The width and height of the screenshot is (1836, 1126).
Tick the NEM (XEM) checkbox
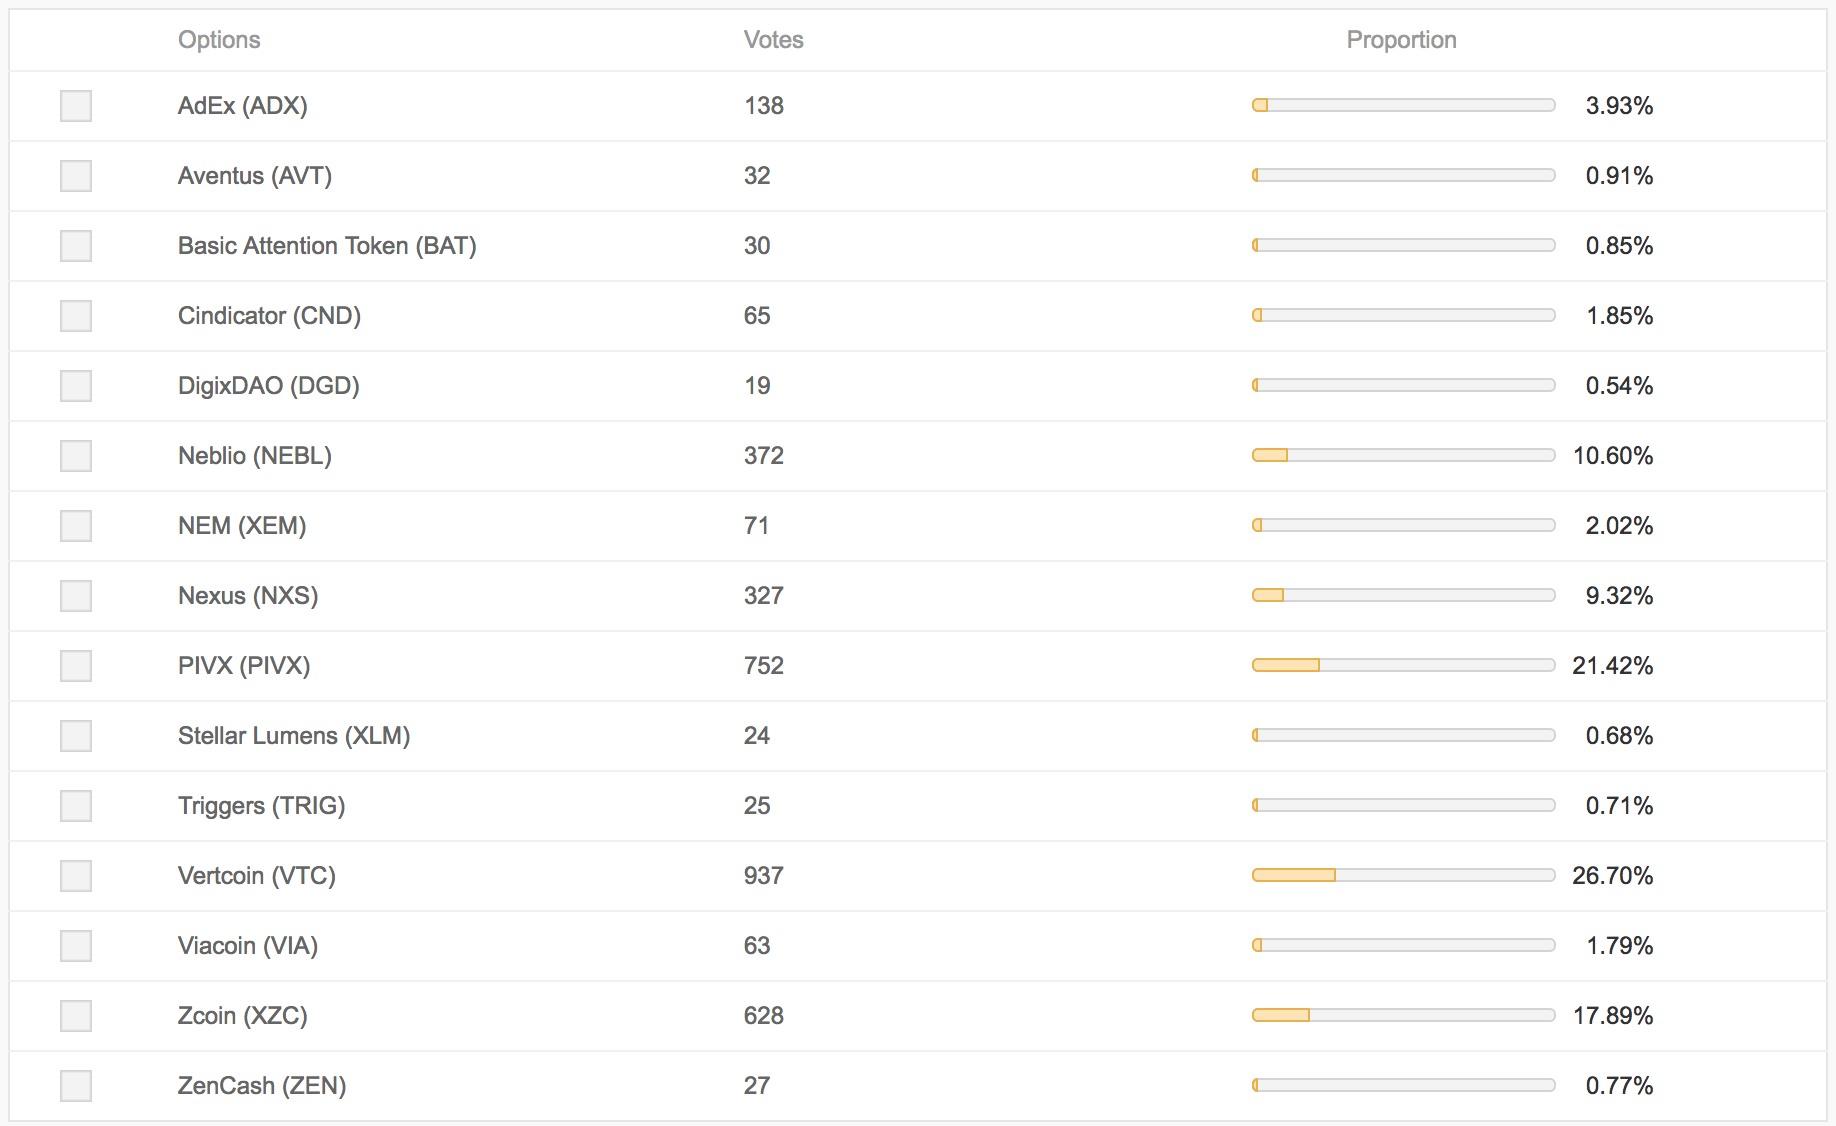[76, 526]
